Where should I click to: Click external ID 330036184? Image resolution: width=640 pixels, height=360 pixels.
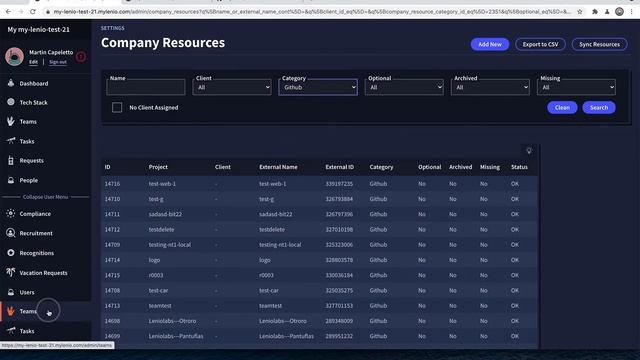[339, 275]
